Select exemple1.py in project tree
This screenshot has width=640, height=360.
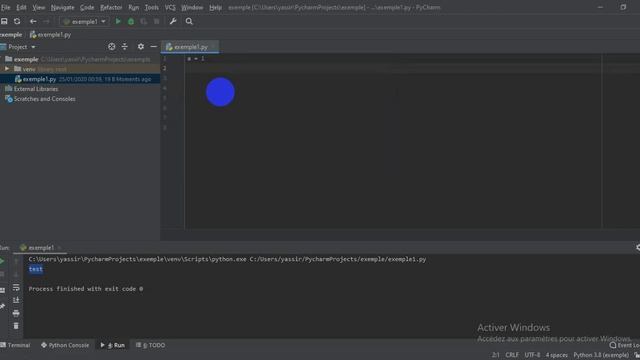pos(39,79)
